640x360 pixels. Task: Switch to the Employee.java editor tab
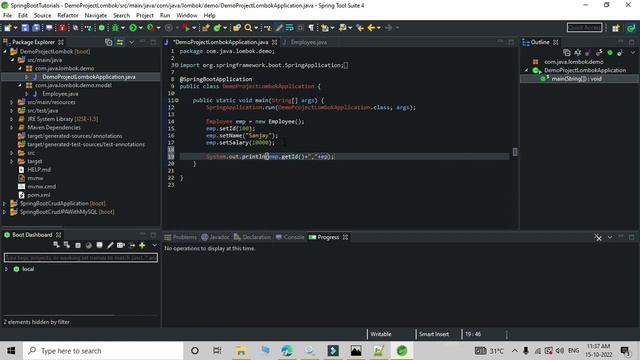(x=308, y=42)
